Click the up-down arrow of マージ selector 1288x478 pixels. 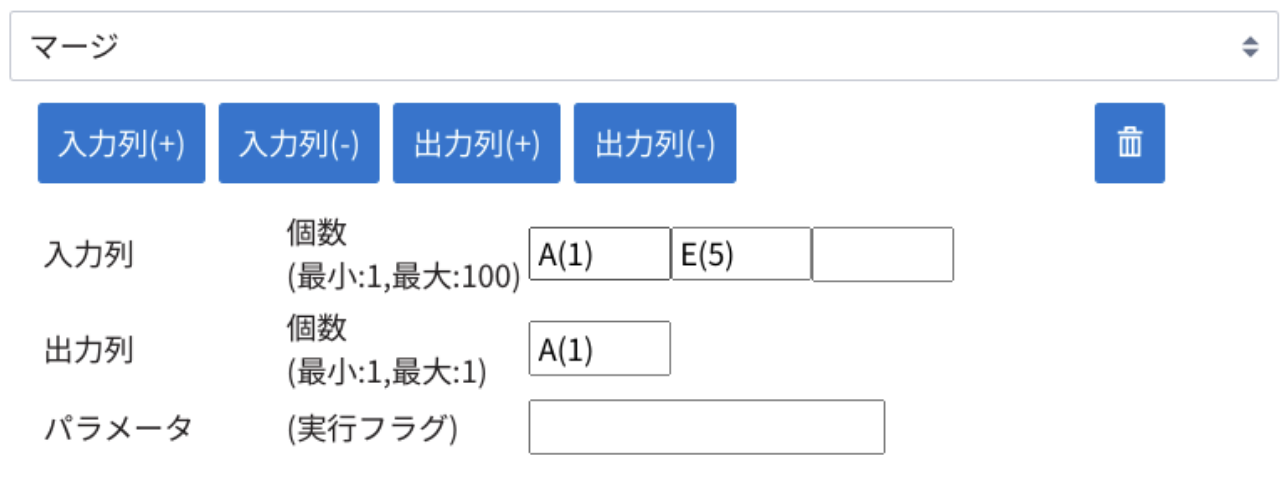(x=1249, y=46)
